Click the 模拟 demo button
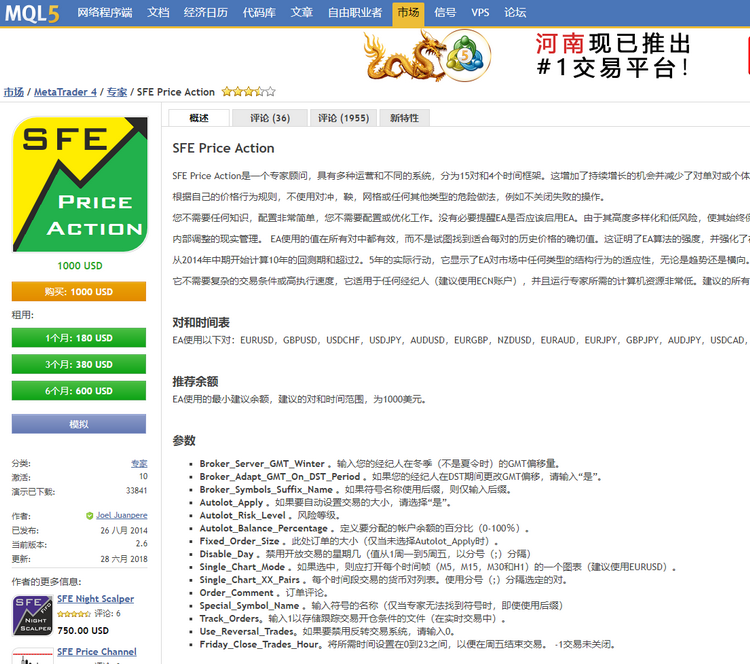The image size is (750, 664). [79, 424]
